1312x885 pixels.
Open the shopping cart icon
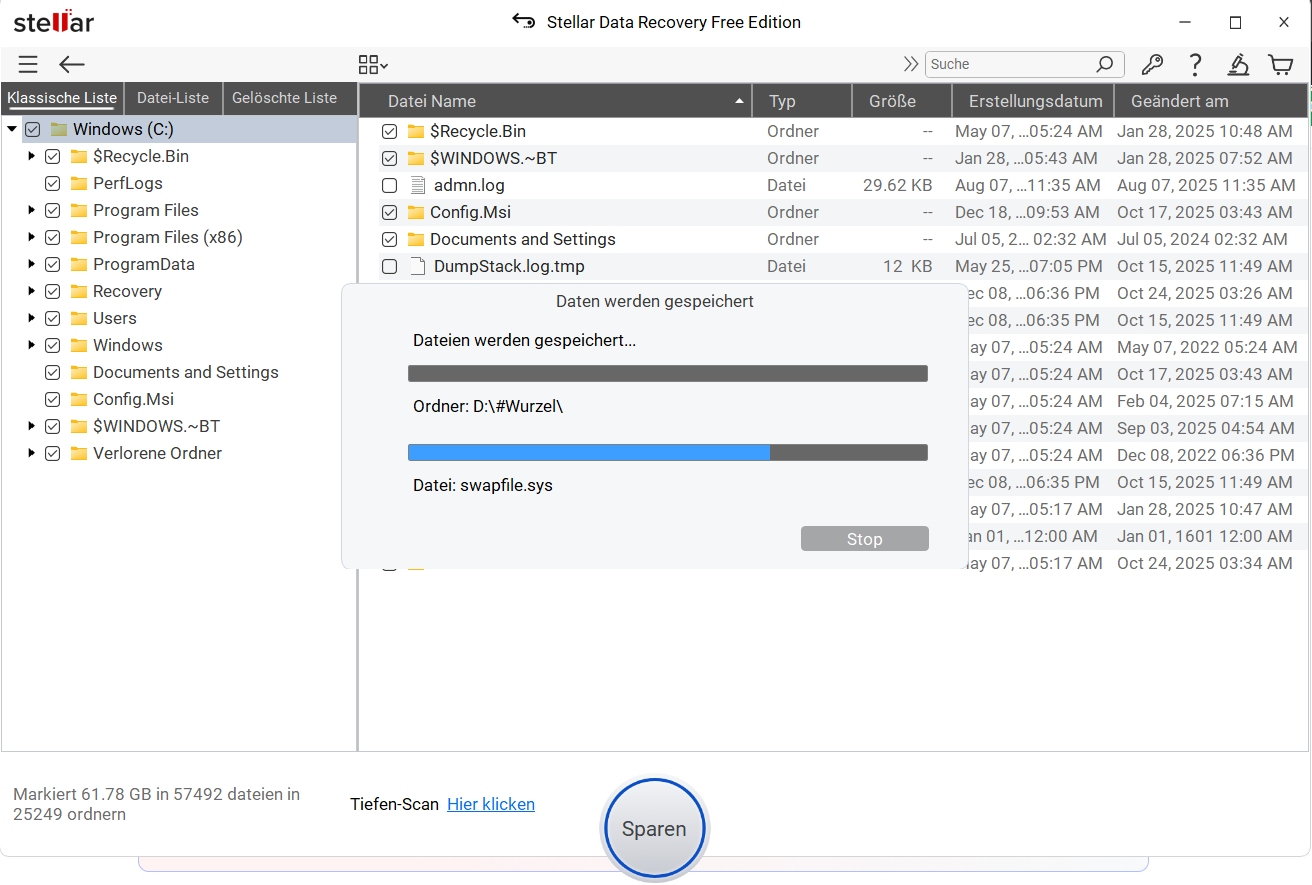coord(1280,65)
